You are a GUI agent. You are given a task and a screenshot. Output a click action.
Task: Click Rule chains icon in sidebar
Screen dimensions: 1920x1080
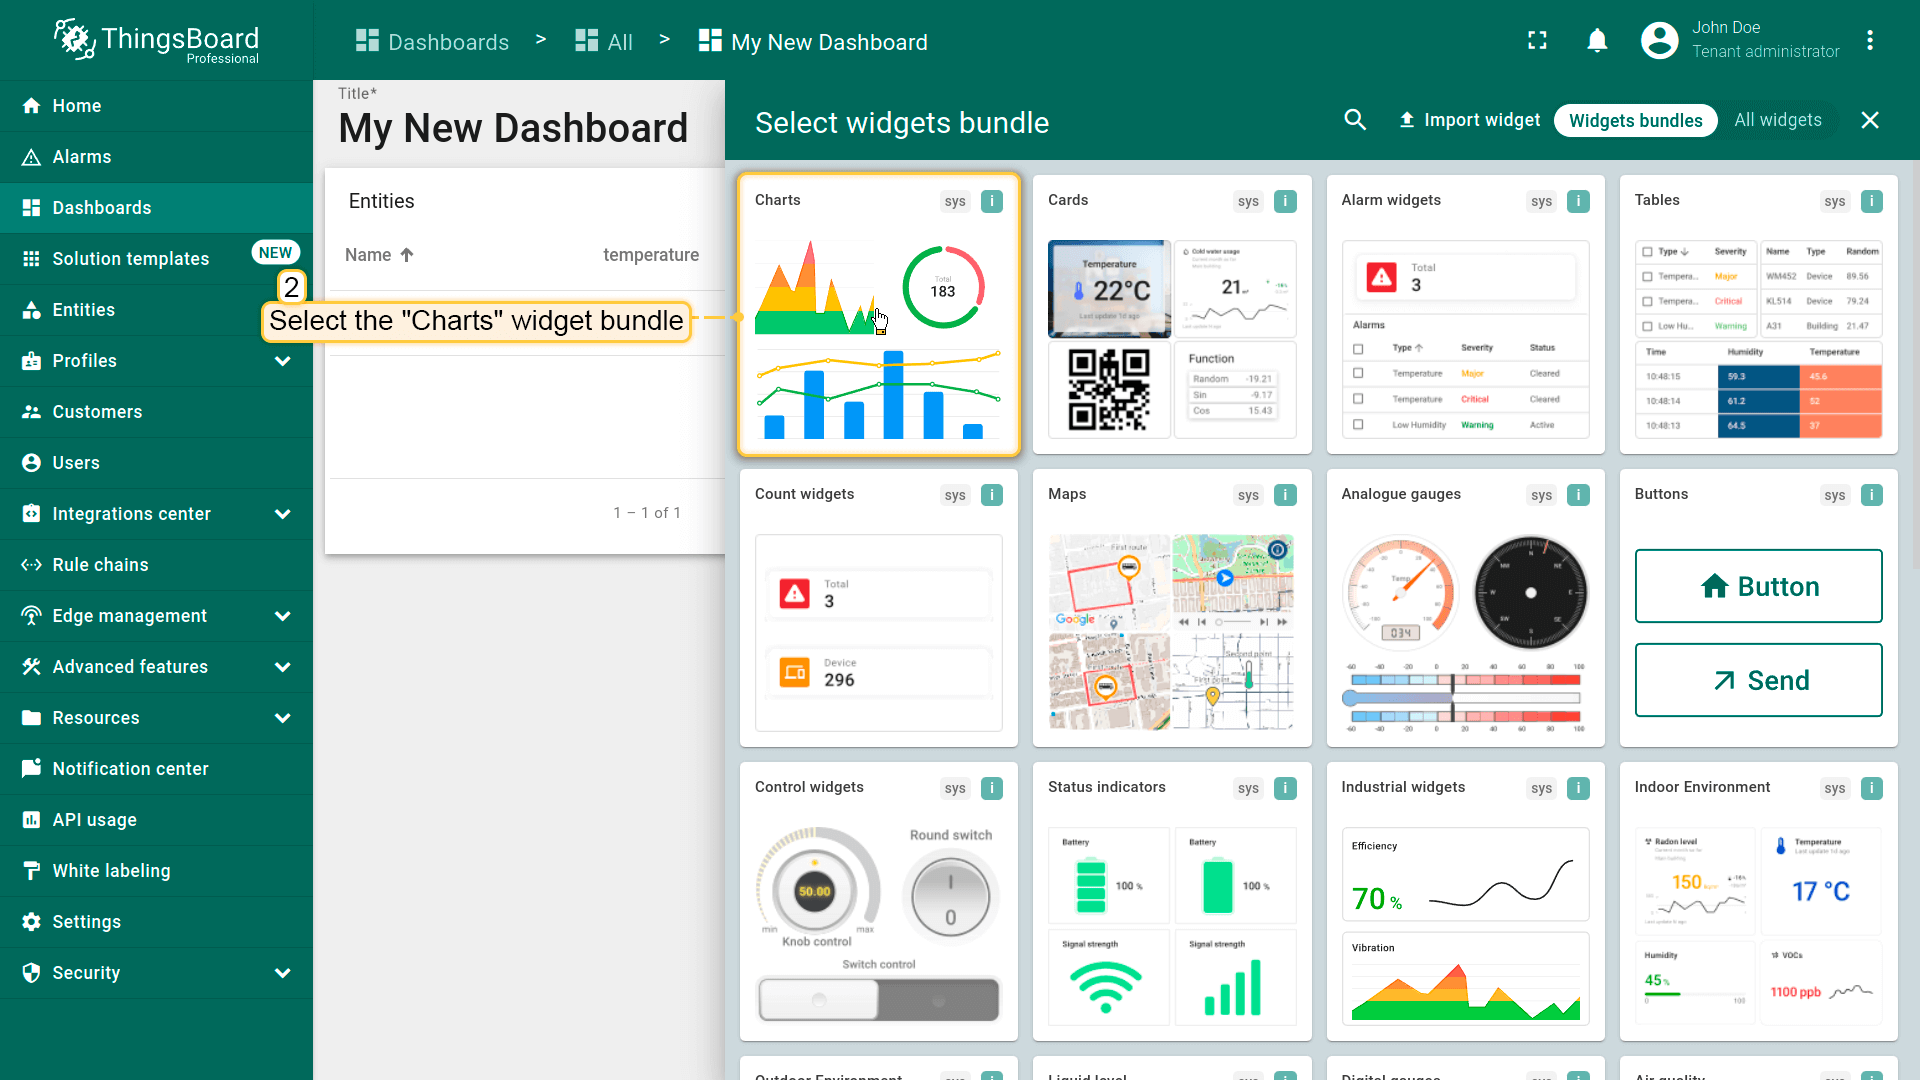pyautogui.click(x=31, y=565)
